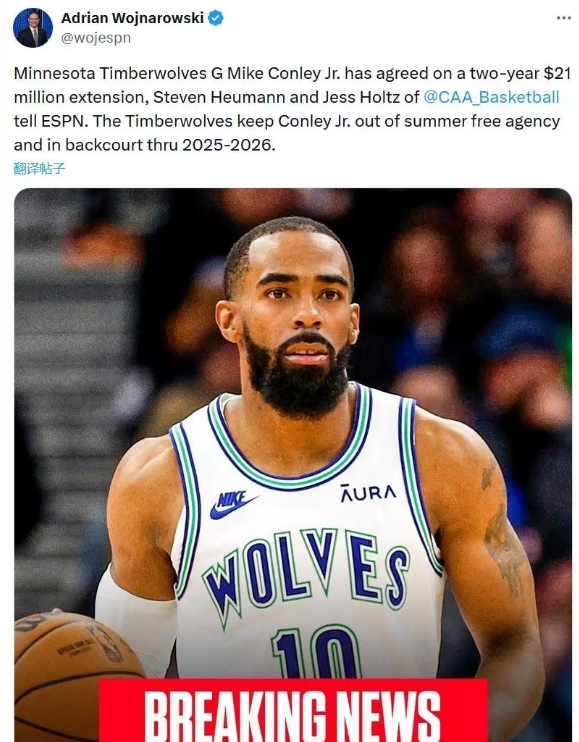The height and width of the screenshot is (742, 579).
Task: Click Adrian Wojnarowski's profile avatar
Action: point(33,27)
